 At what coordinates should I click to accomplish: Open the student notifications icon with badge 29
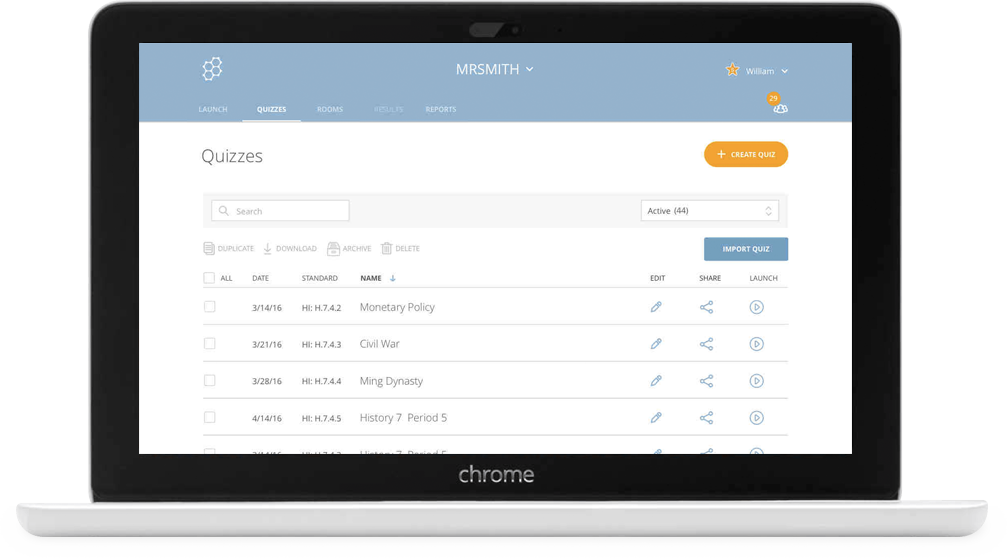(779, 107)
